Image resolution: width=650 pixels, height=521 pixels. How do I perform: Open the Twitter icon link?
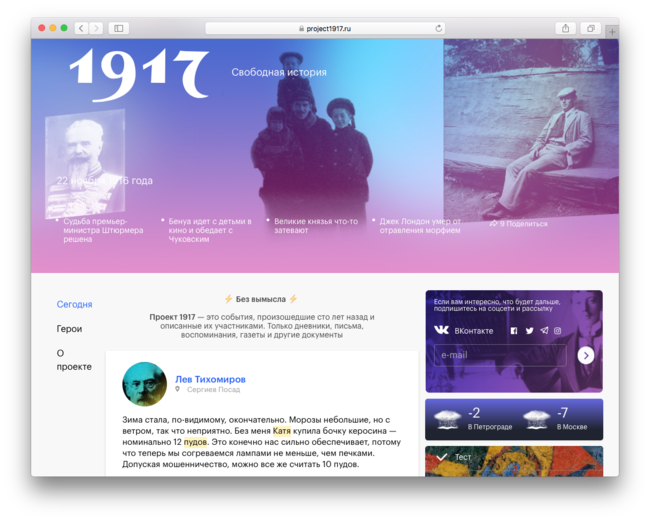(529, 330)
